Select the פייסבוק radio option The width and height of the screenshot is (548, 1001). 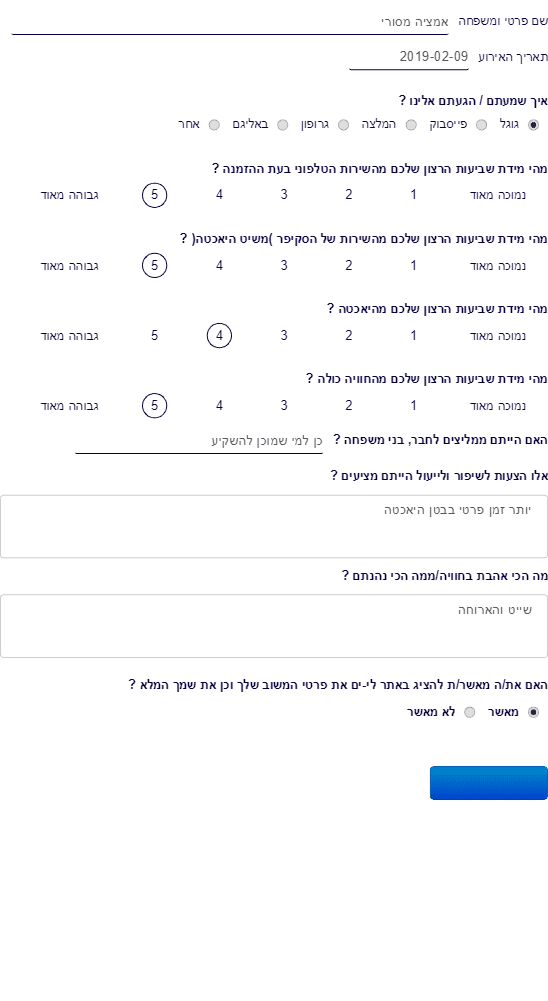point(481,125)
